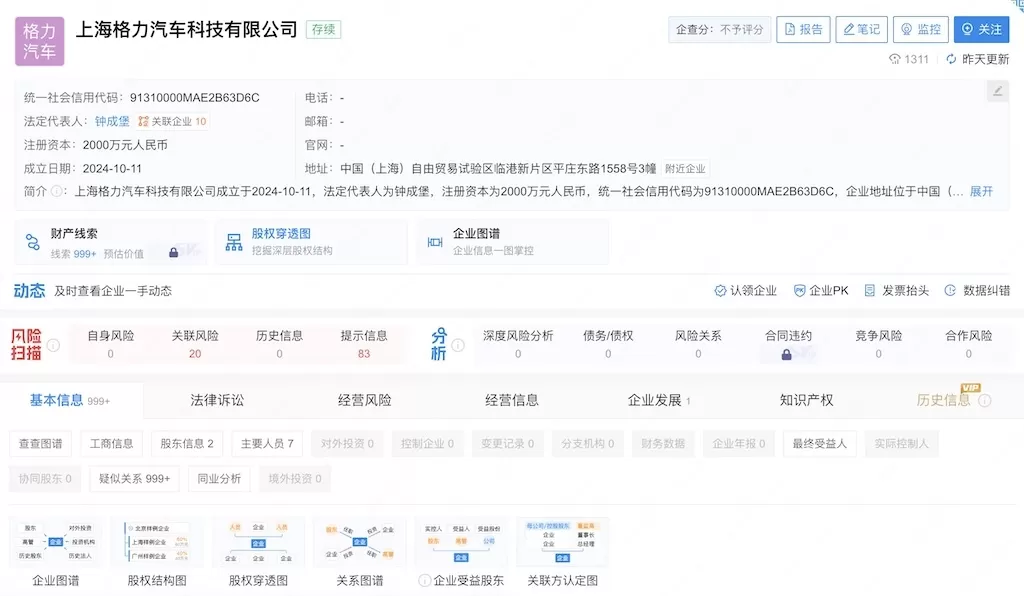Image resolution: width=1024 pixels, height=596 pixels.
Task: Follow the company with 关注 button
Action: click(x=981, y=30)
